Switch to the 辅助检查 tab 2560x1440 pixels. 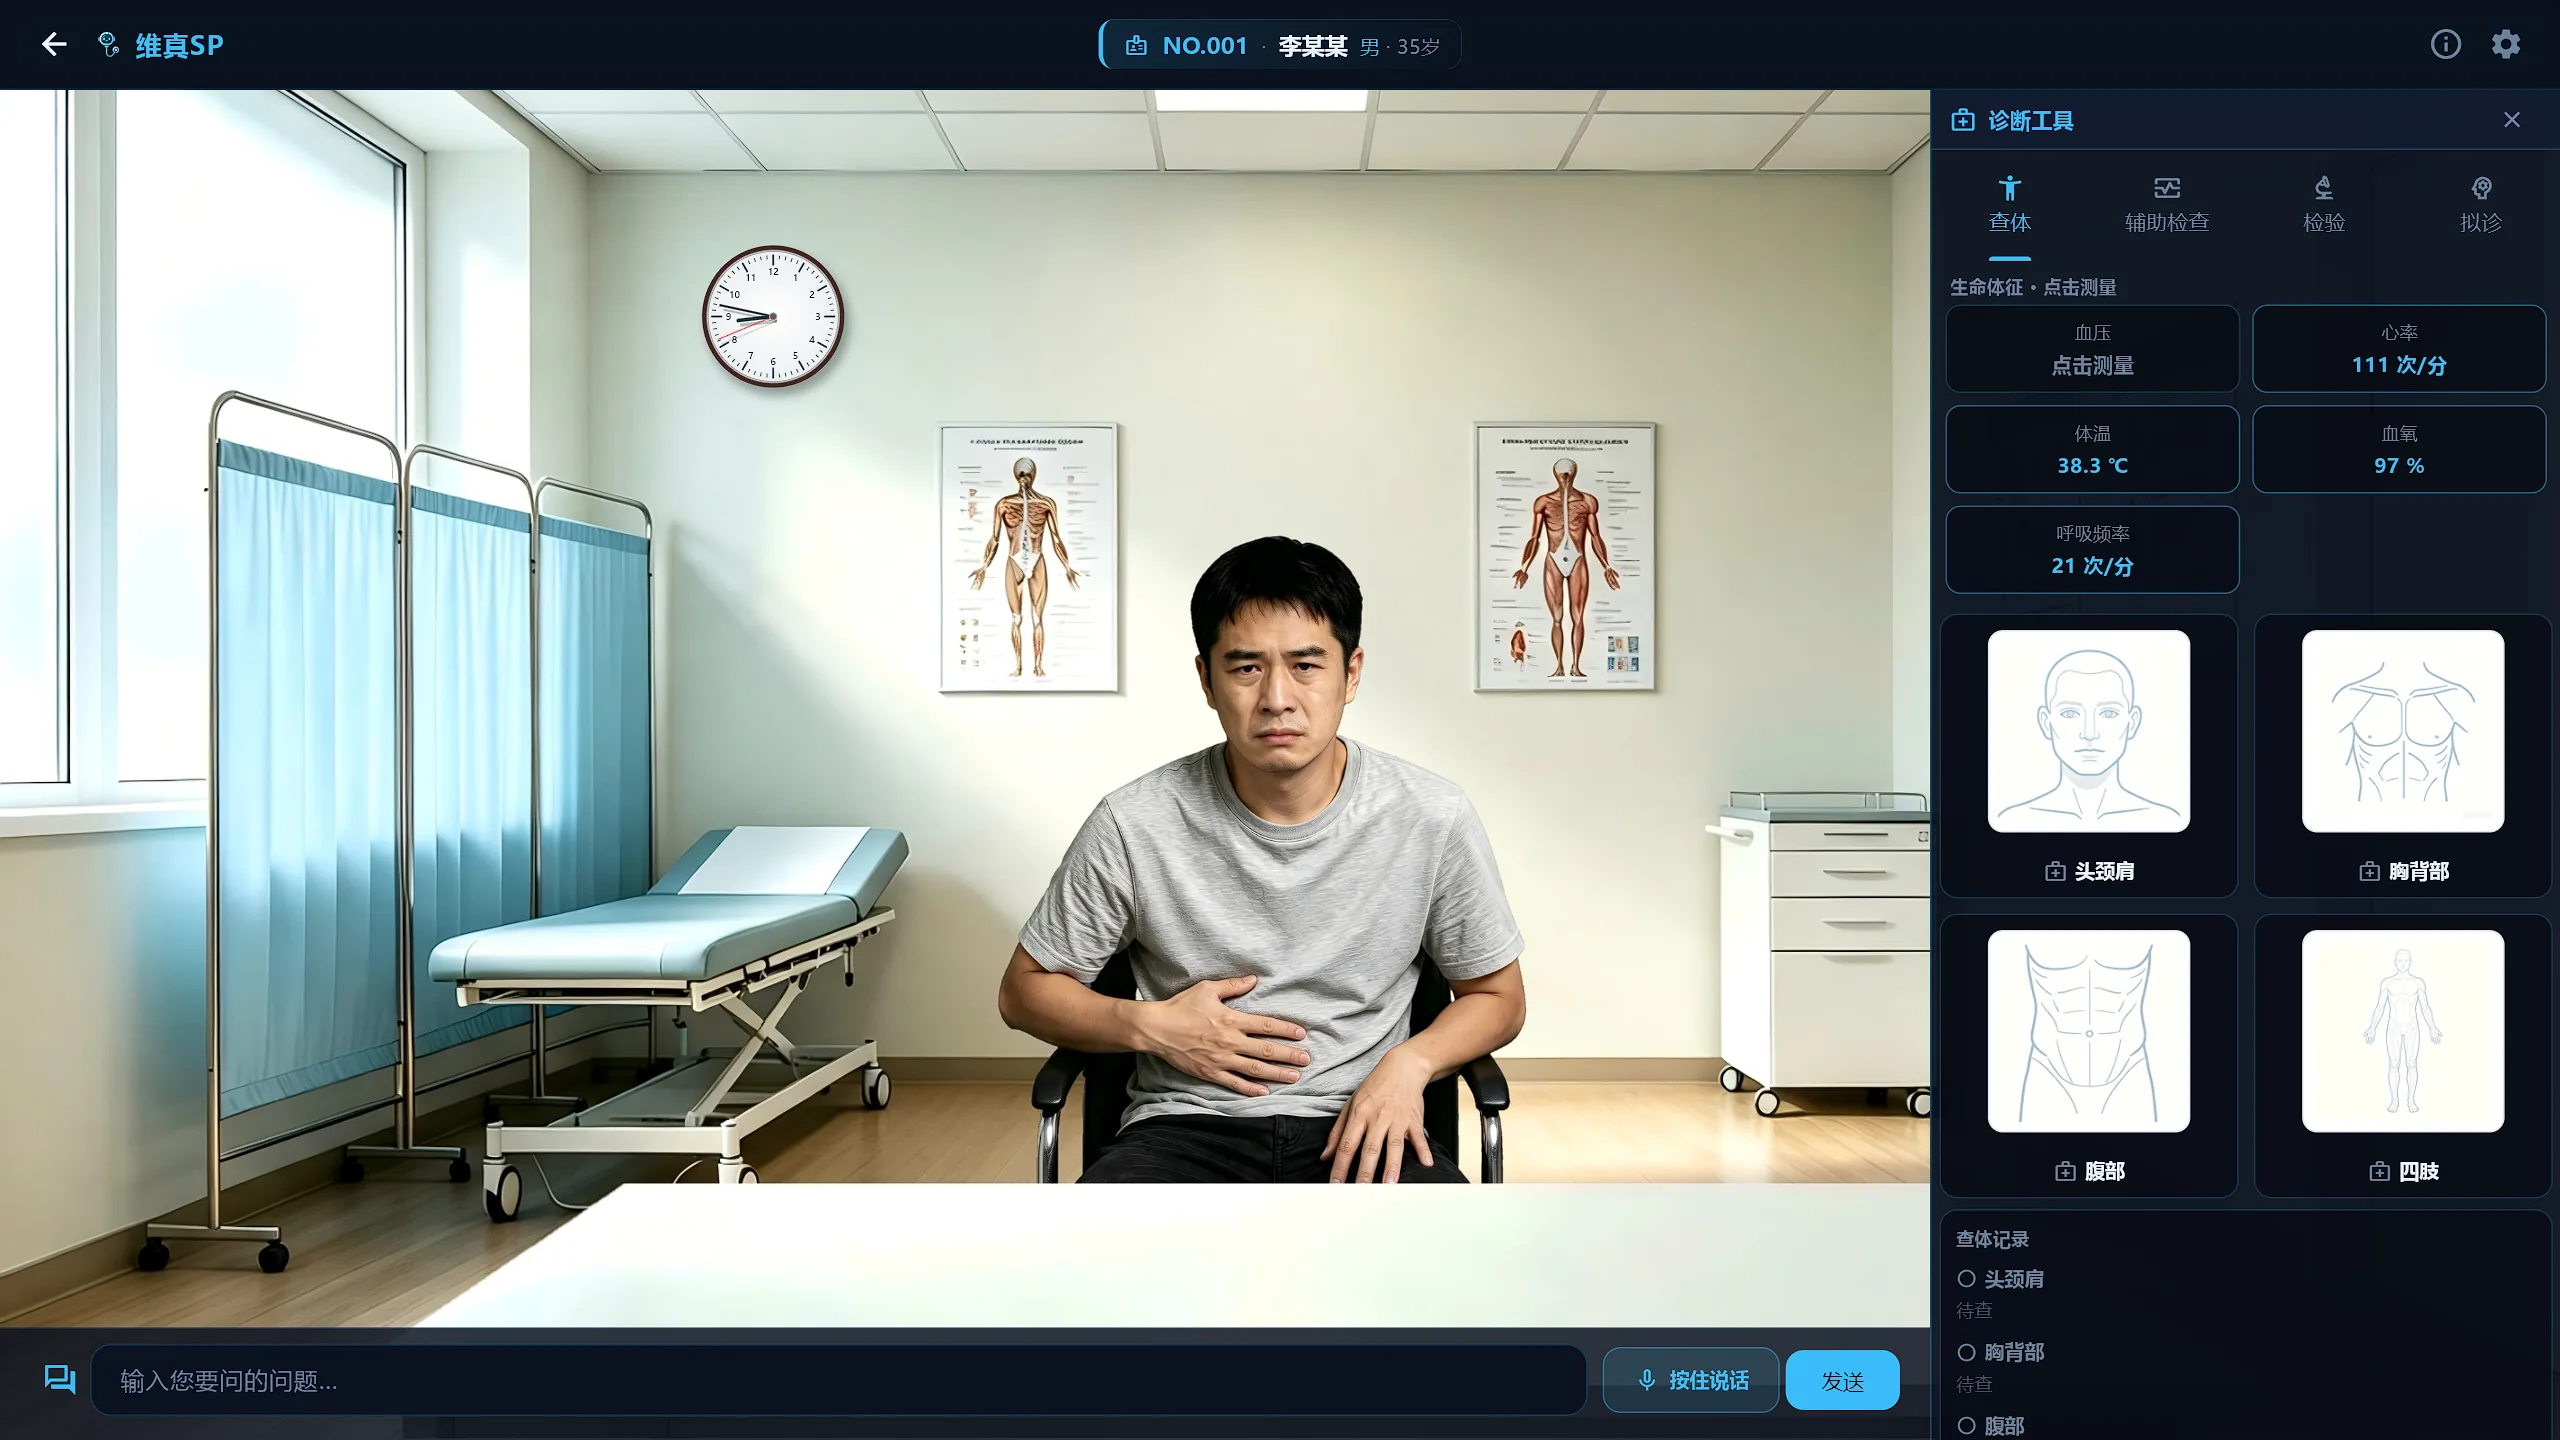click(x=2166, y=205)
